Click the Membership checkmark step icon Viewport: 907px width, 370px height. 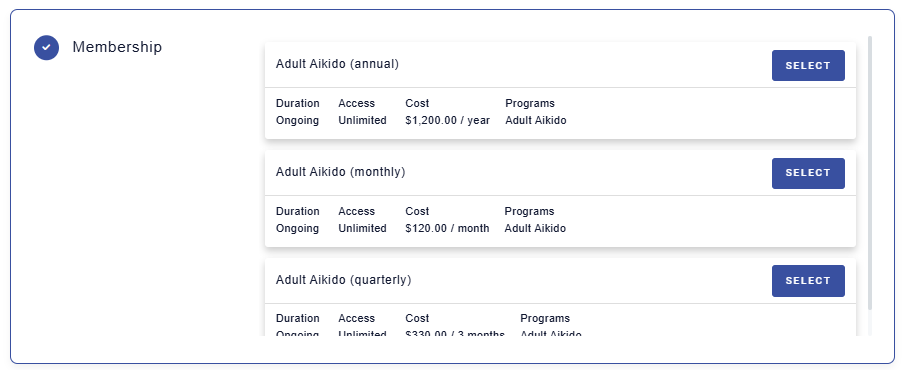46,47
